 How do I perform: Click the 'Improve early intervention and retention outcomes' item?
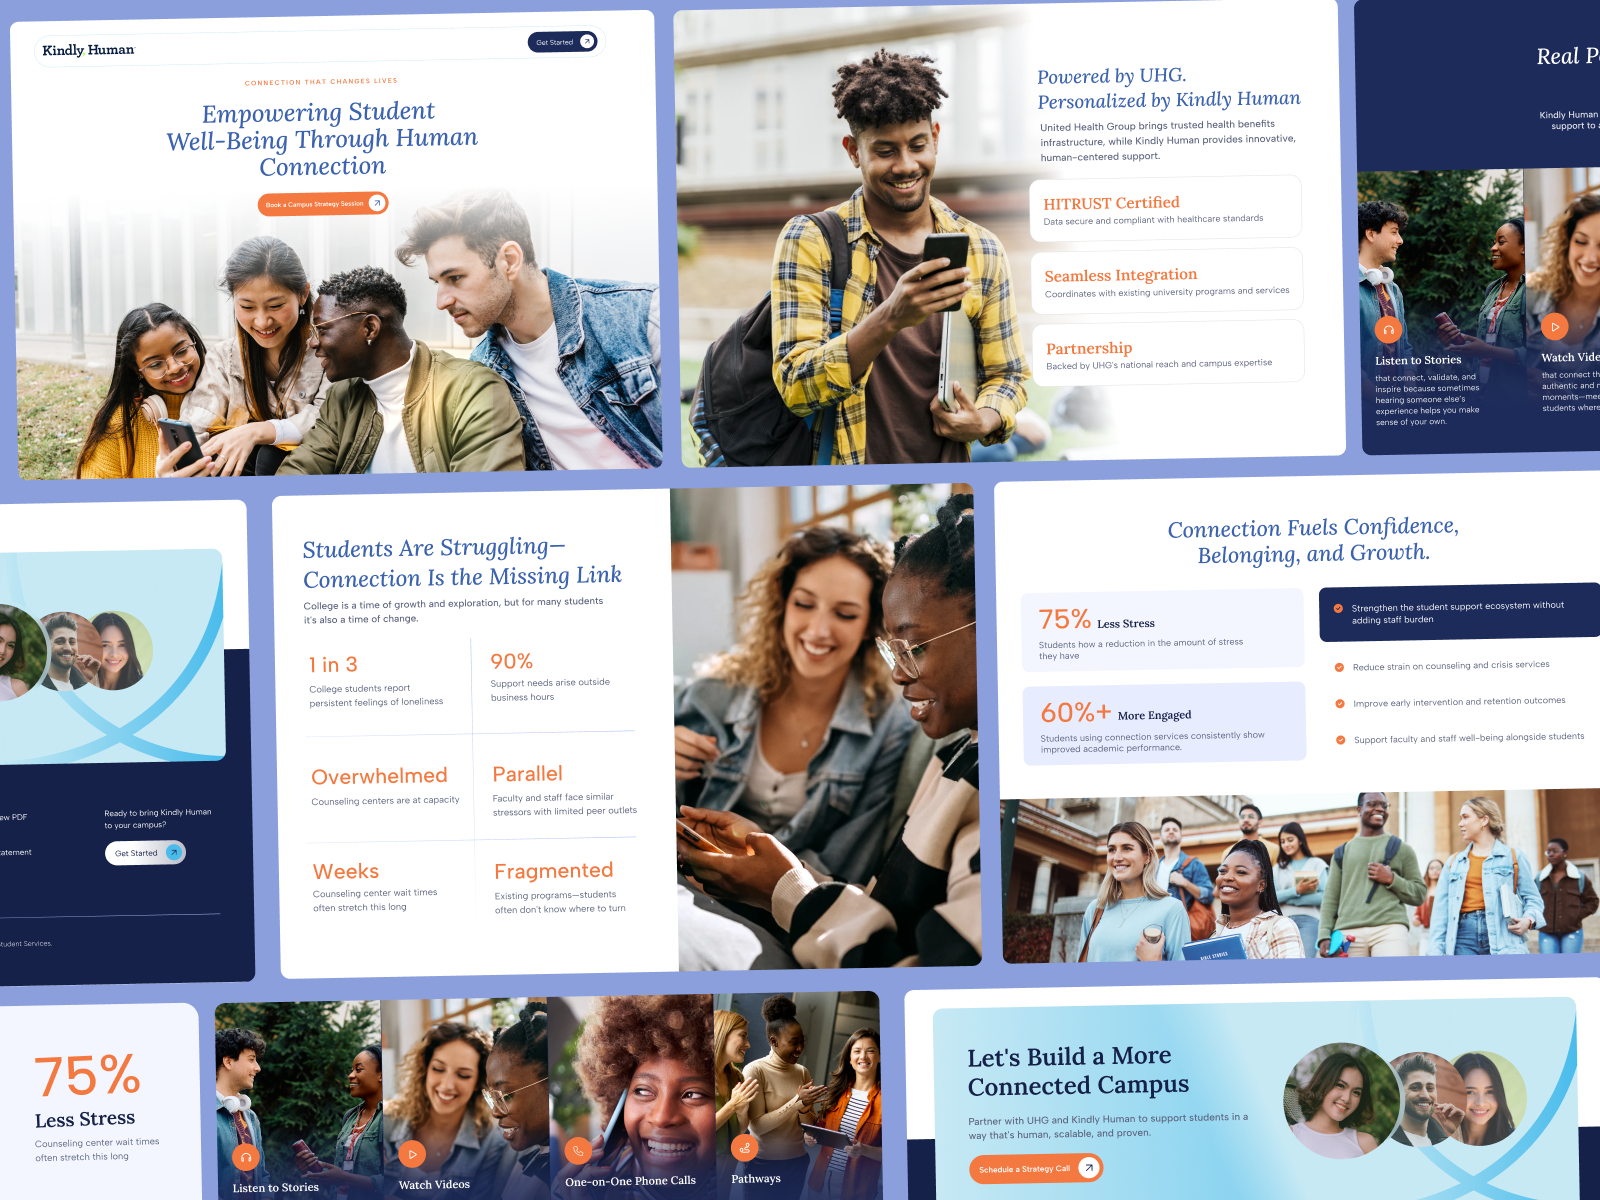(1459, 702)
